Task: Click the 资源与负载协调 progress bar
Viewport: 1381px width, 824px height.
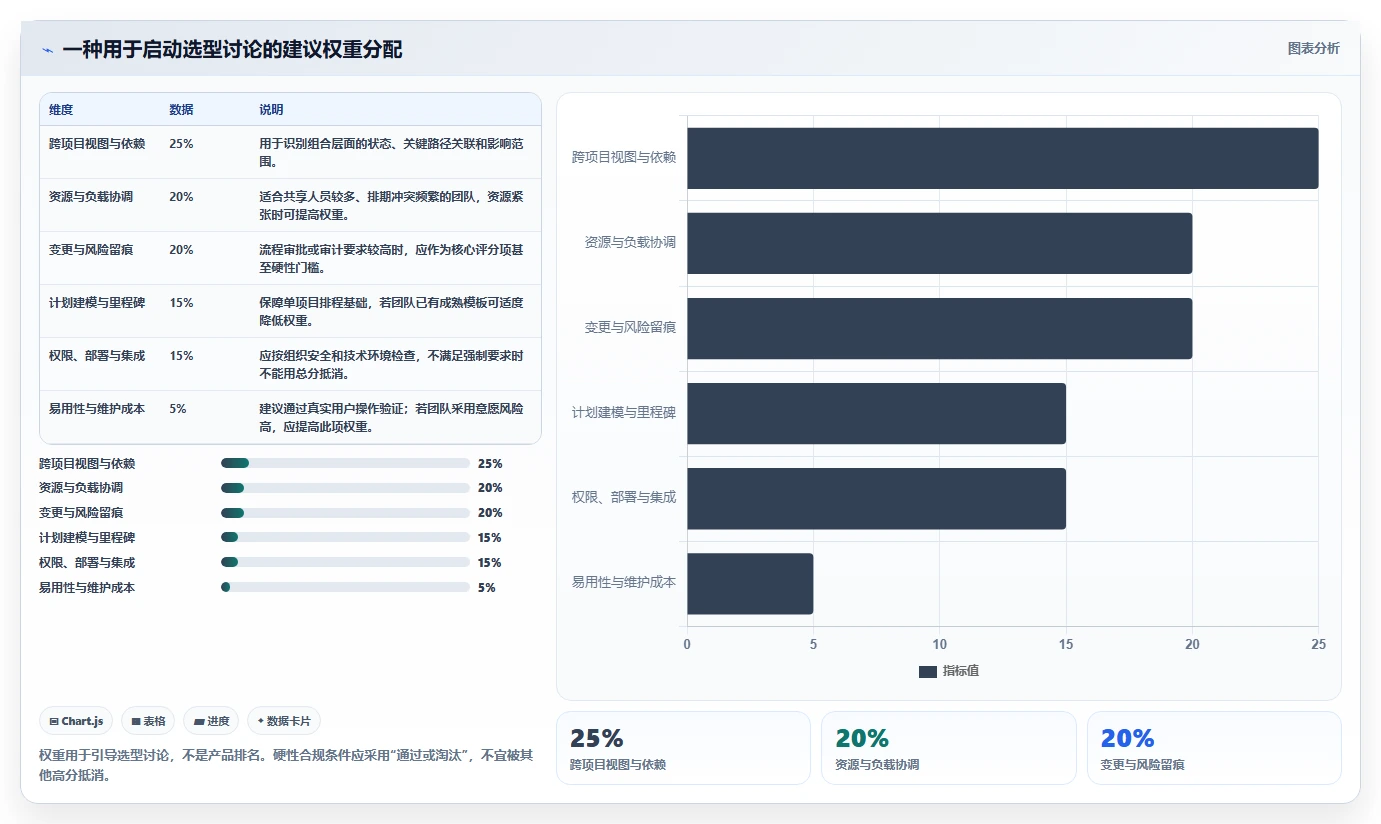Action: (345, 488)
